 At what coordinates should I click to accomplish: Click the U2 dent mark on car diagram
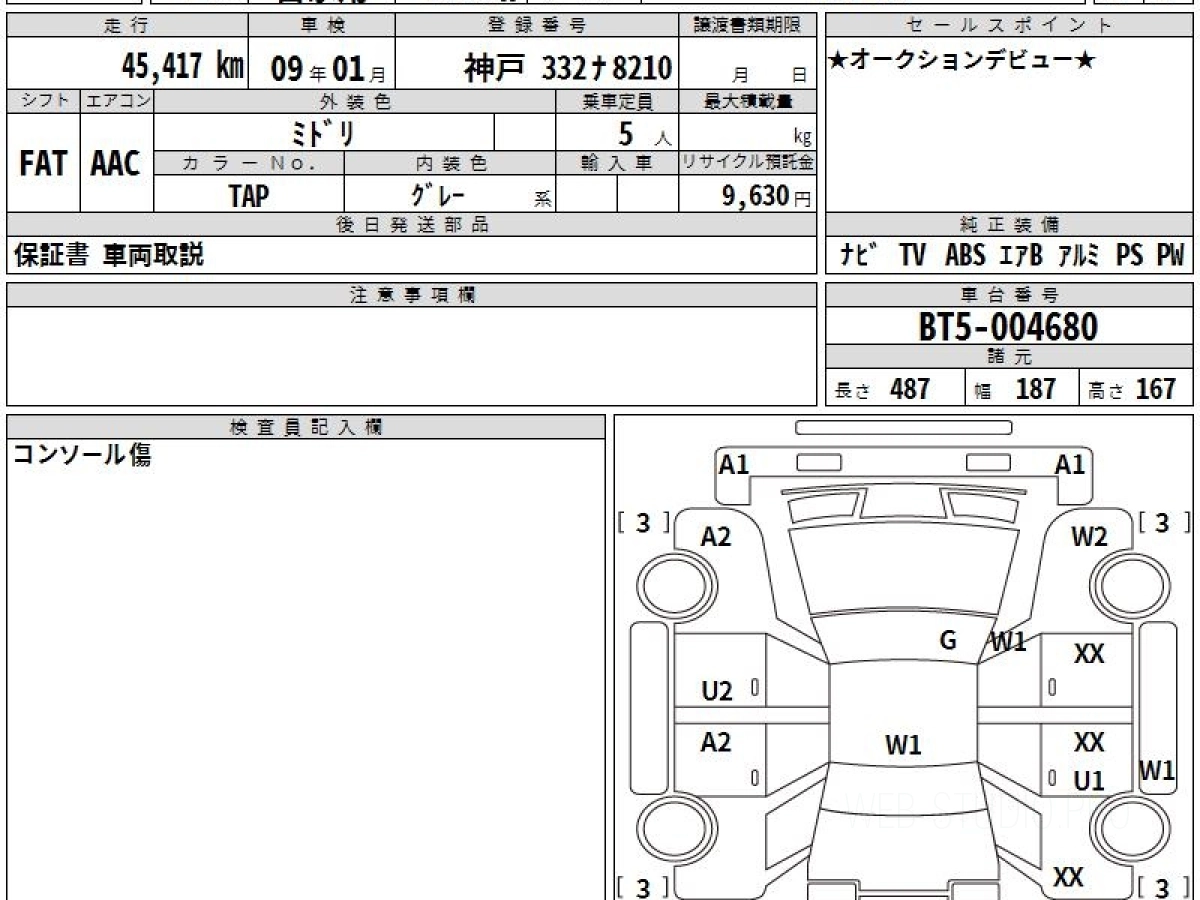click(x=717, y=691)
